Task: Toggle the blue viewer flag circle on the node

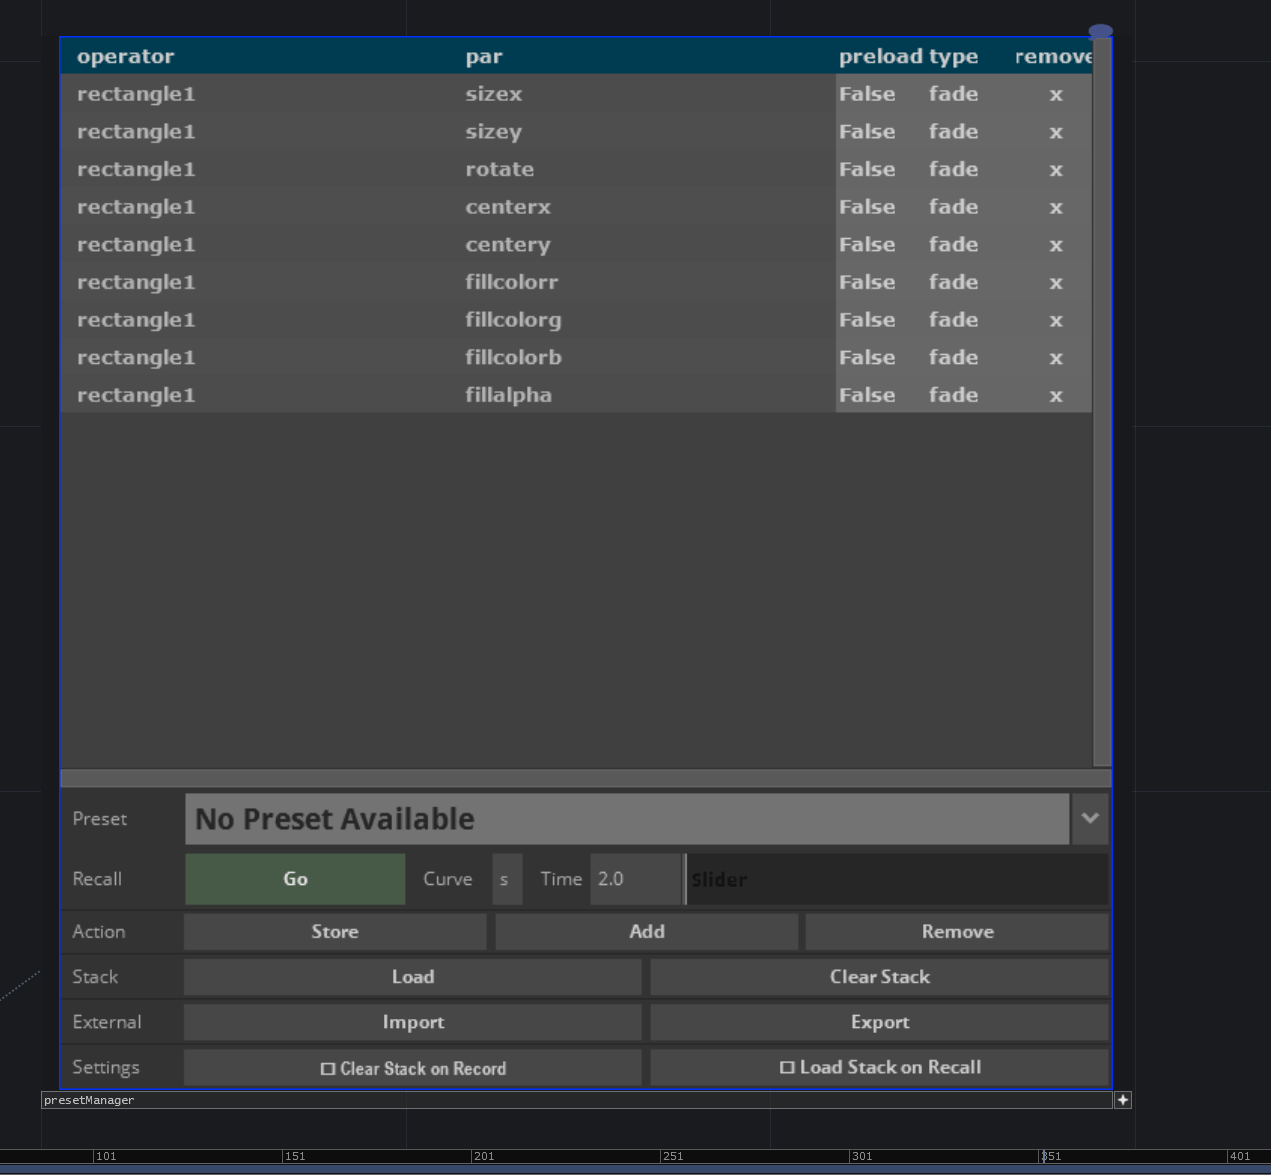Action: [x=1100, y=31]
